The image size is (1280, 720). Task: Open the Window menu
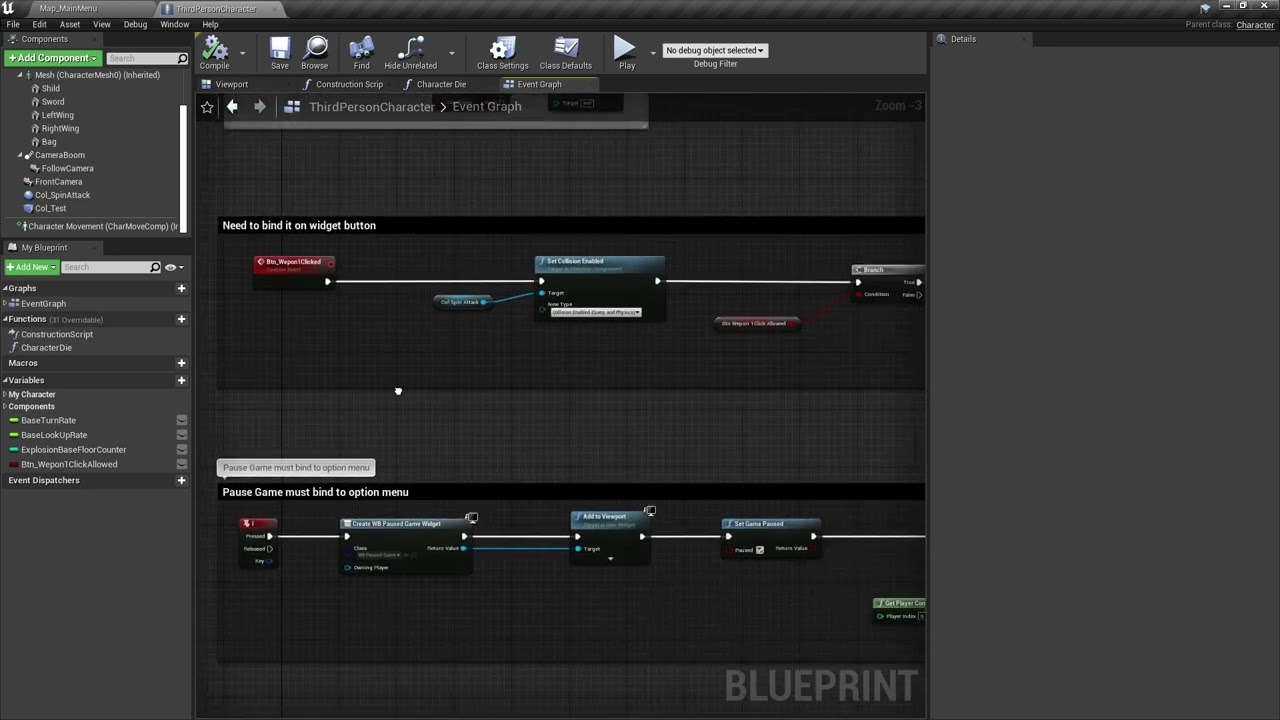(175, 24)
